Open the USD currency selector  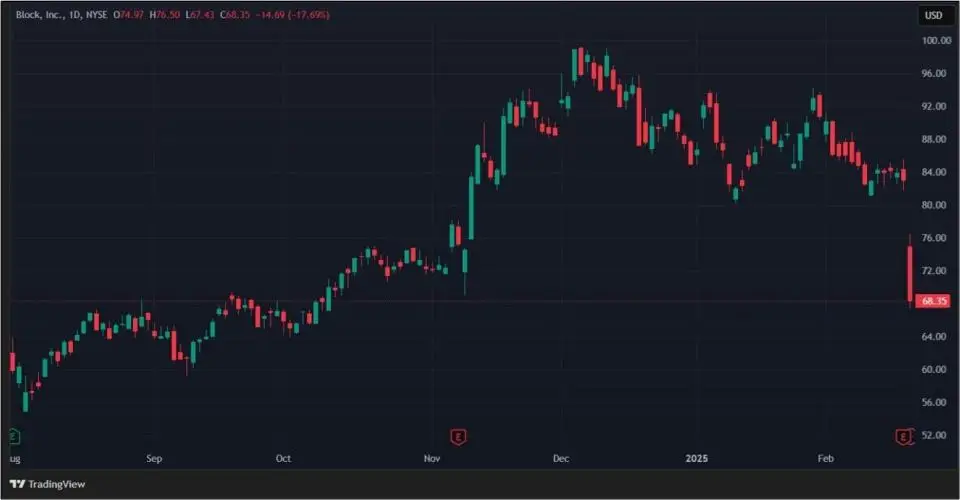tap(933, 15)
